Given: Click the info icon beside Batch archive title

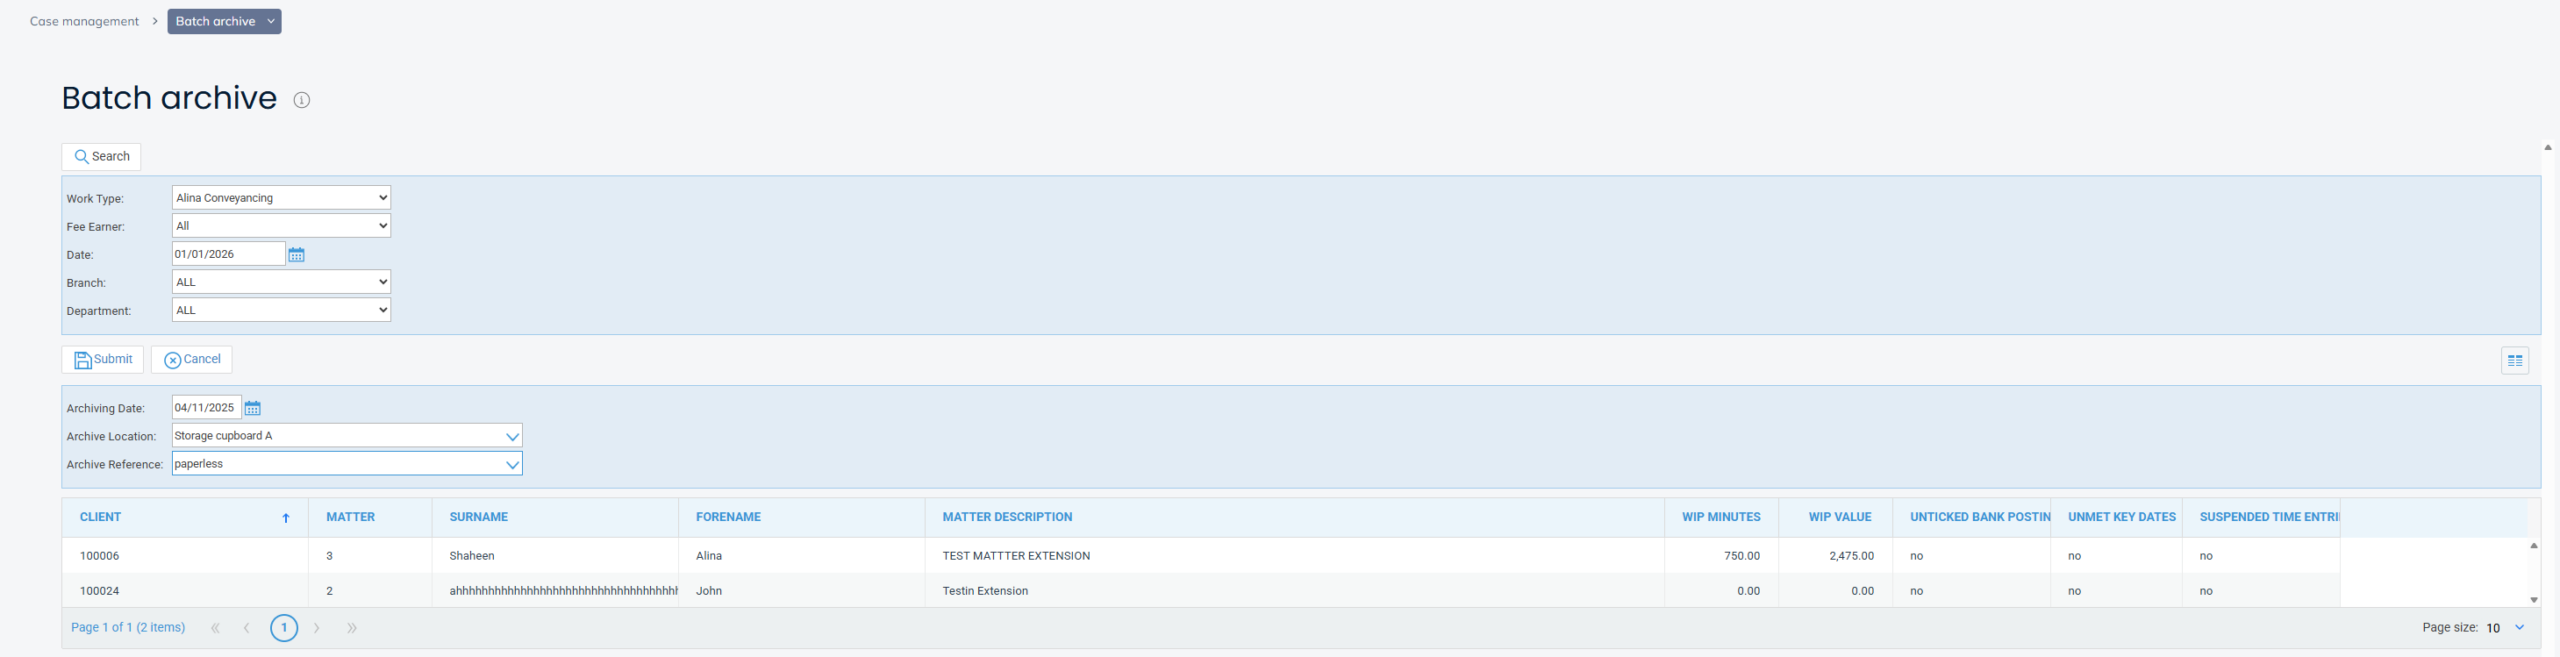Looking at the screenshot, I should [x=301, y=100].
